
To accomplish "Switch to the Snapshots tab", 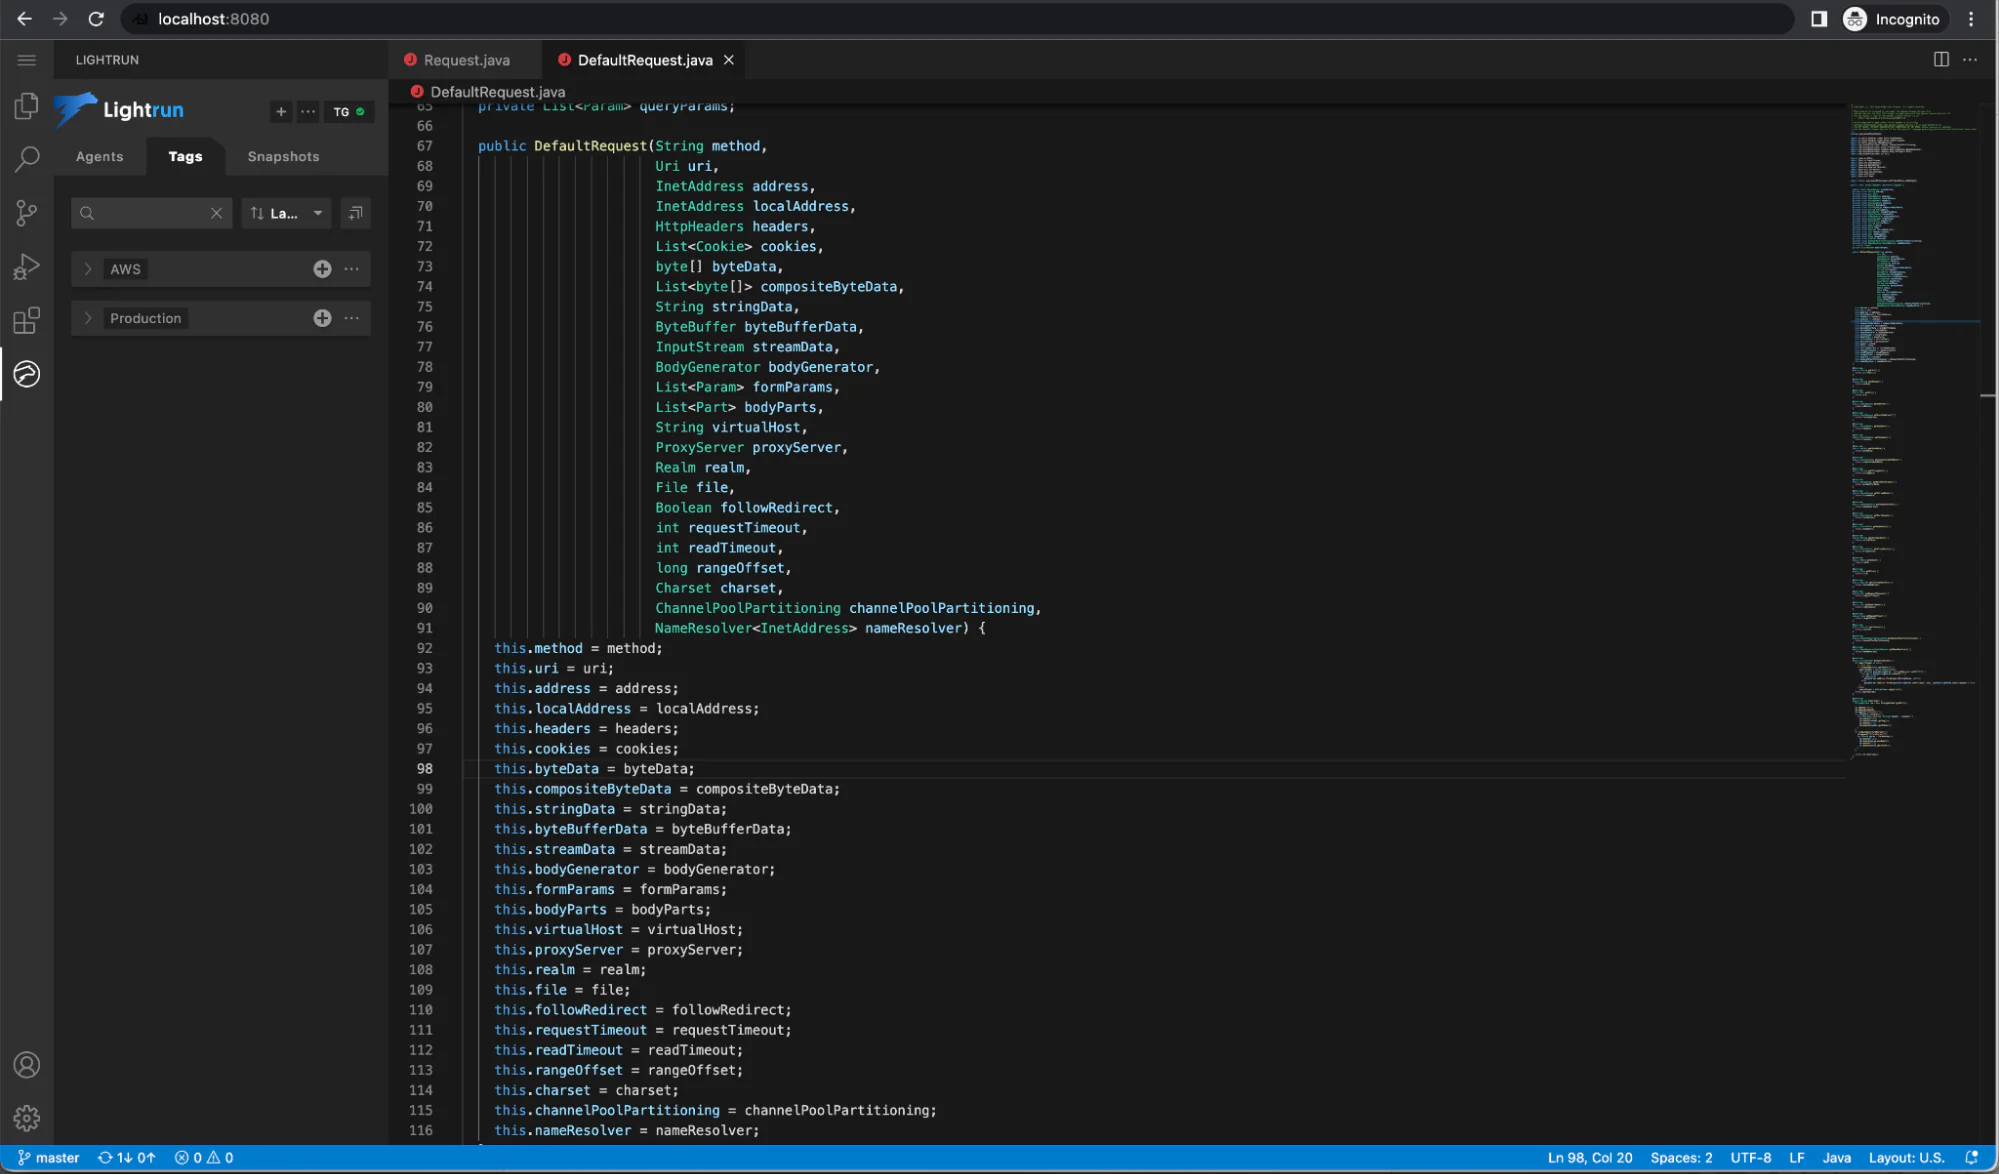I will 283,156.
